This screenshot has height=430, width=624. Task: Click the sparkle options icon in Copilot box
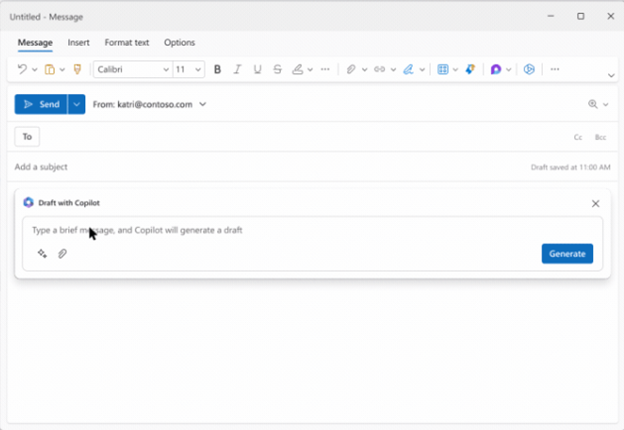coord(42,254)
